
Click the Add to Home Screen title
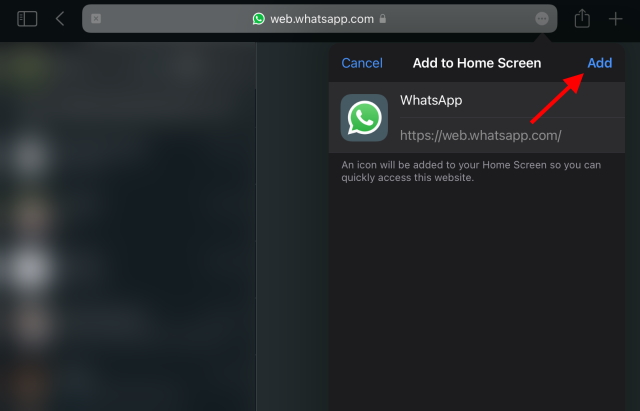[x=477, y=63]
